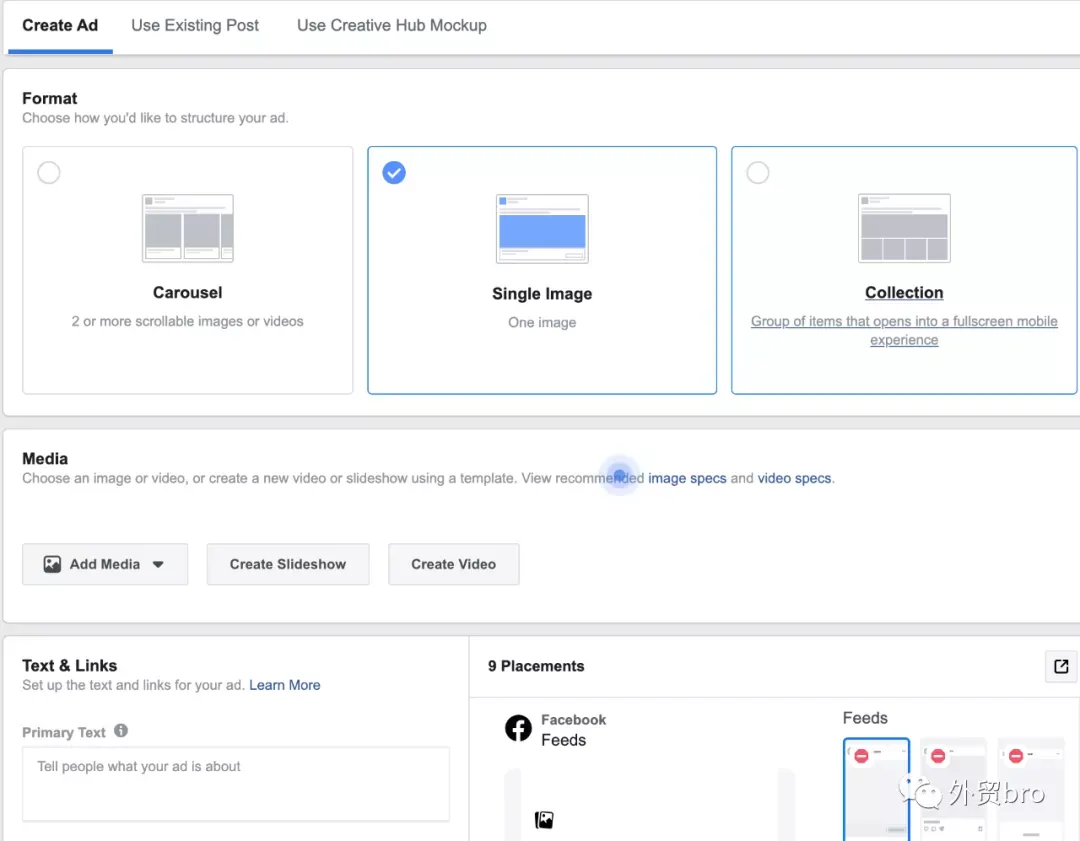Screen dimensions: 1080x841
Task: Click the Single Image layout preview icon
Action: [542, 229]
